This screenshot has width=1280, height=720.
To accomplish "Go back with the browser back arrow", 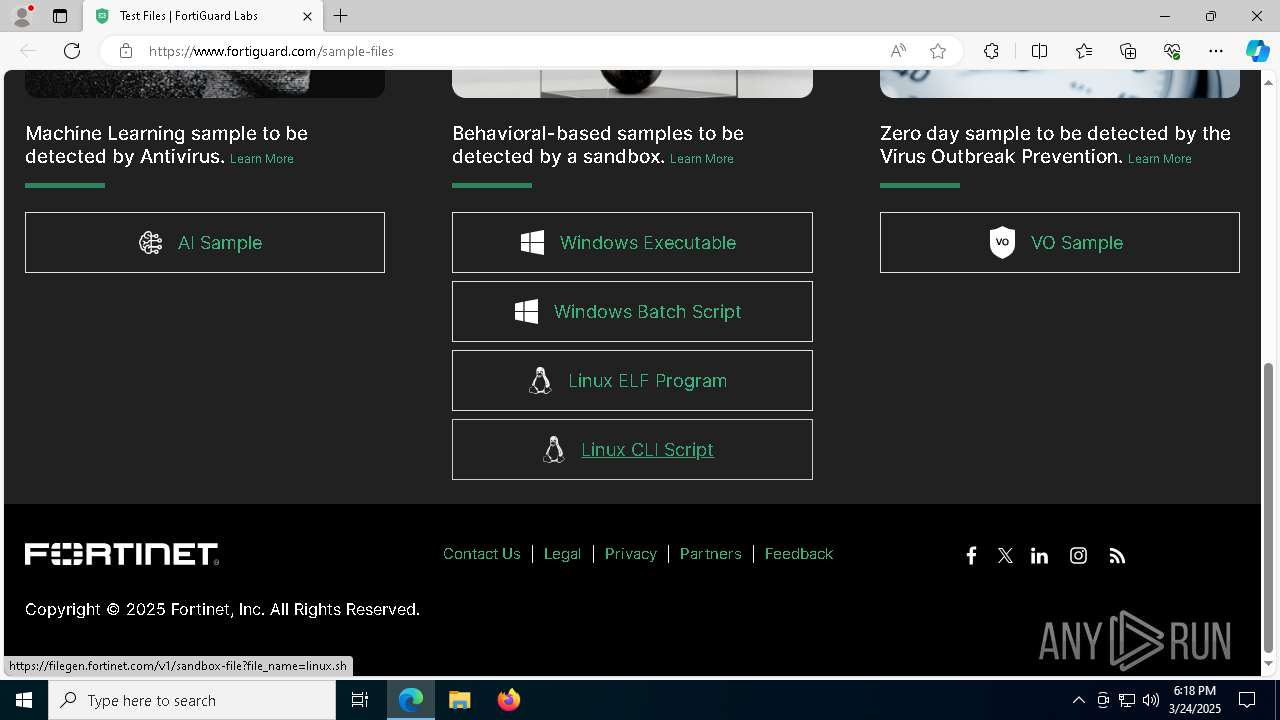I will pos(28,51).
